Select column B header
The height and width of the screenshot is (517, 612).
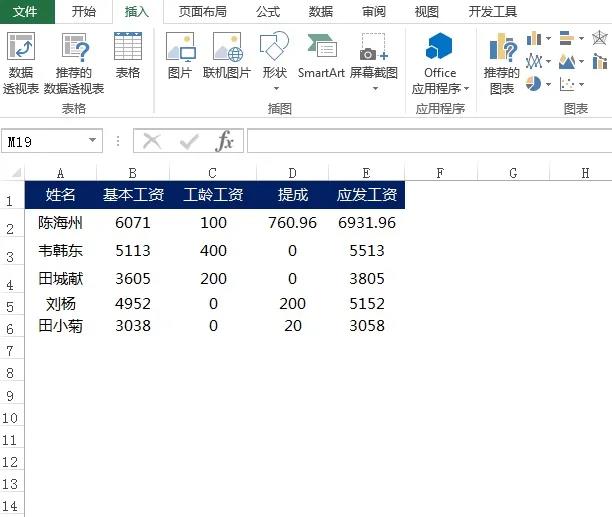132,173
